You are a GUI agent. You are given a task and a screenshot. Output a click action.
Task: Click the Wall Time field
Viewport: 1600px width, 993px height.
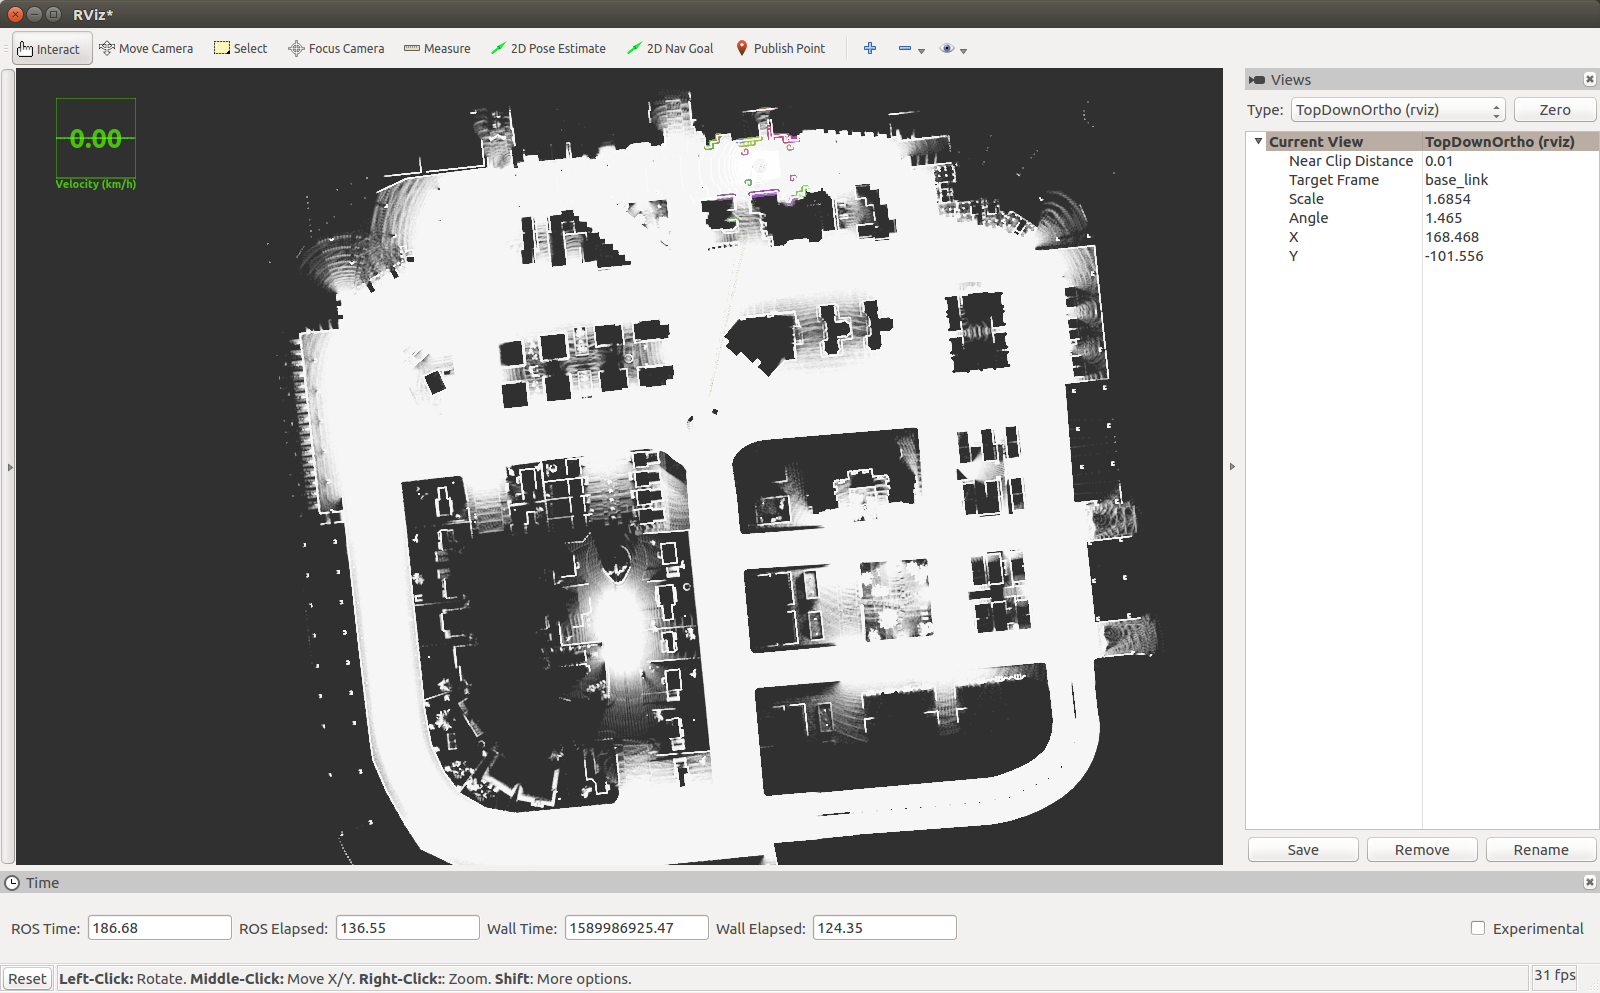[x=637, y=928]
